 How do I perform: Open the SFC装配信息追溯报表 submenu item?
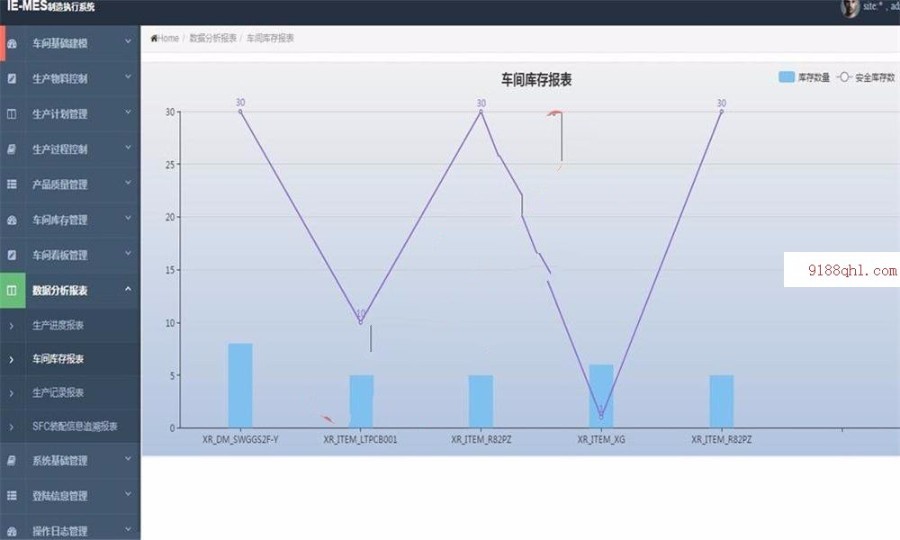75,426
